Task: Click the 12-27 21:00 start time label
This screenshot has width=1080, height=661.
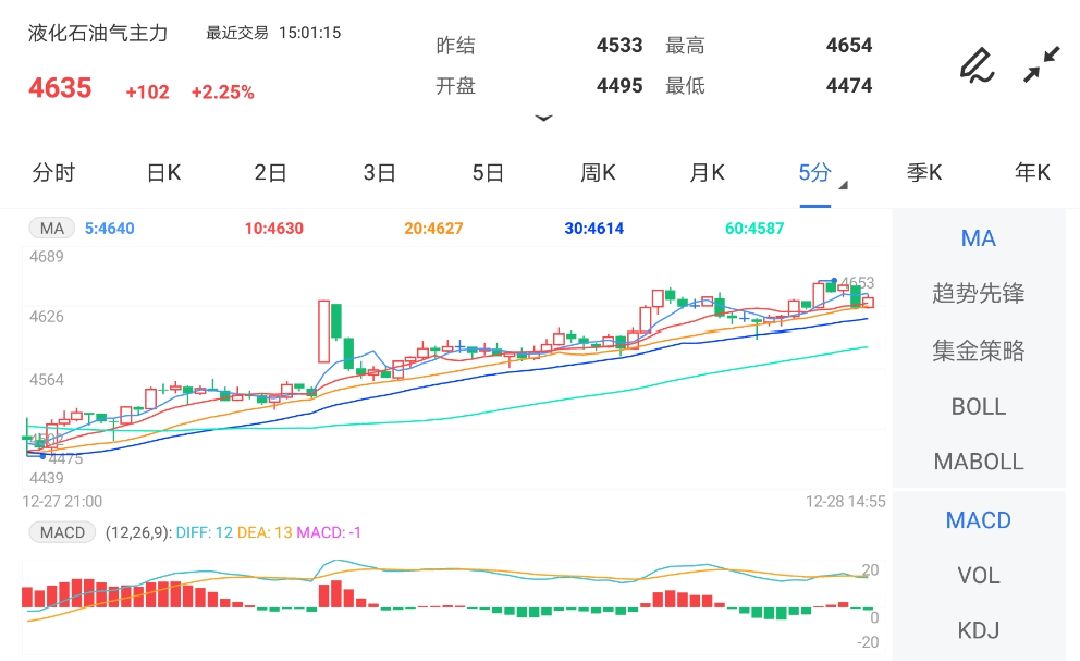Action: point(62,501)
